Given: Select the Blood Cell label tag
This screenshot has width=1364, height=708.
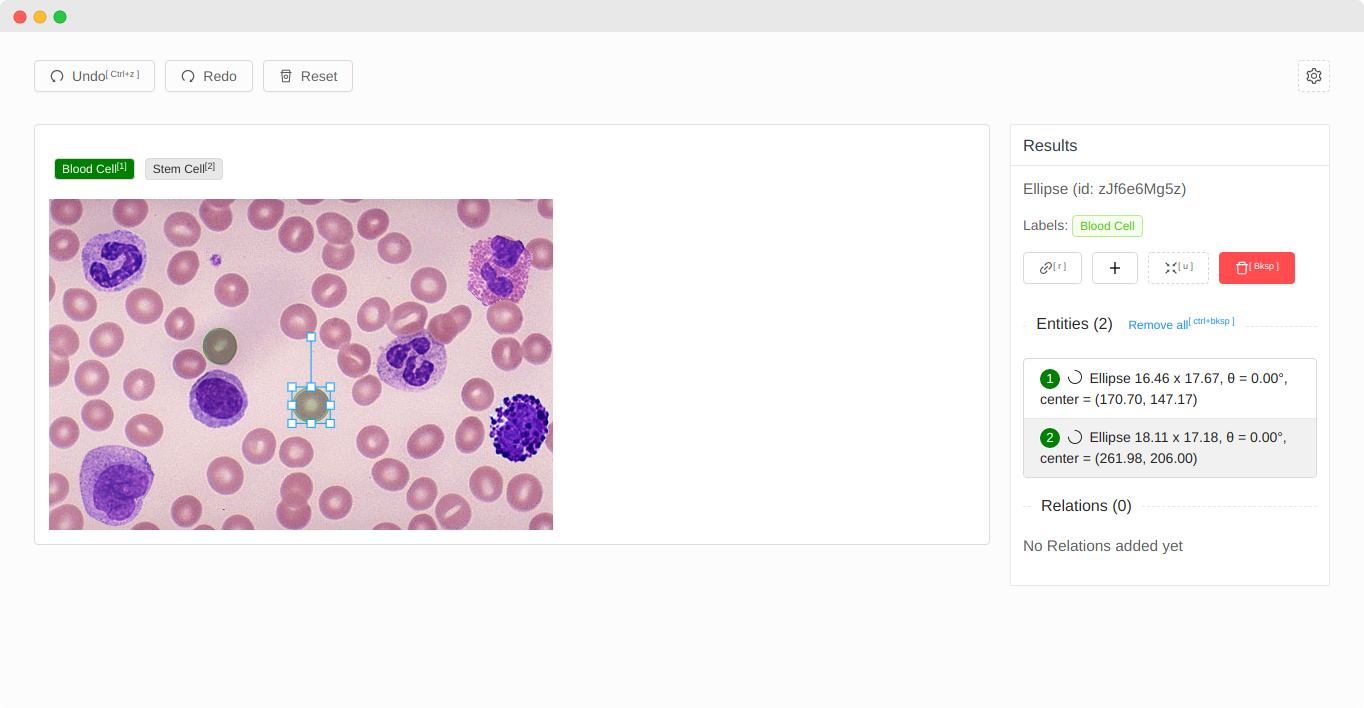Looking at the screenshot, I should tap(94, 169).
